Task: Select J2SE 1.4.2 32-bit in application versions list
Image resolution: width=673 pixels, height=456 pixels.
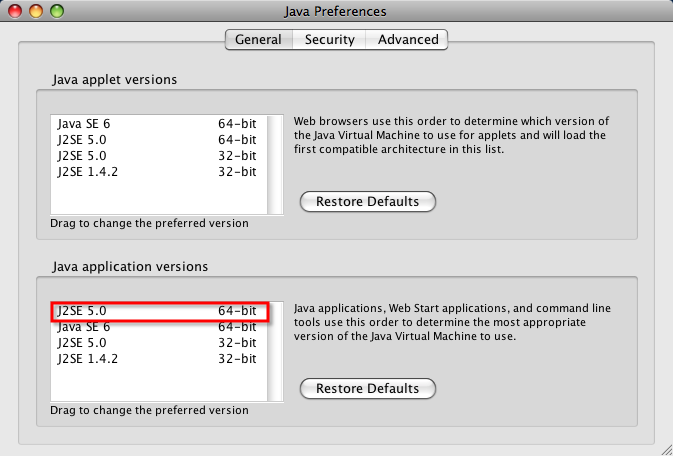Action: pos(159,359)
